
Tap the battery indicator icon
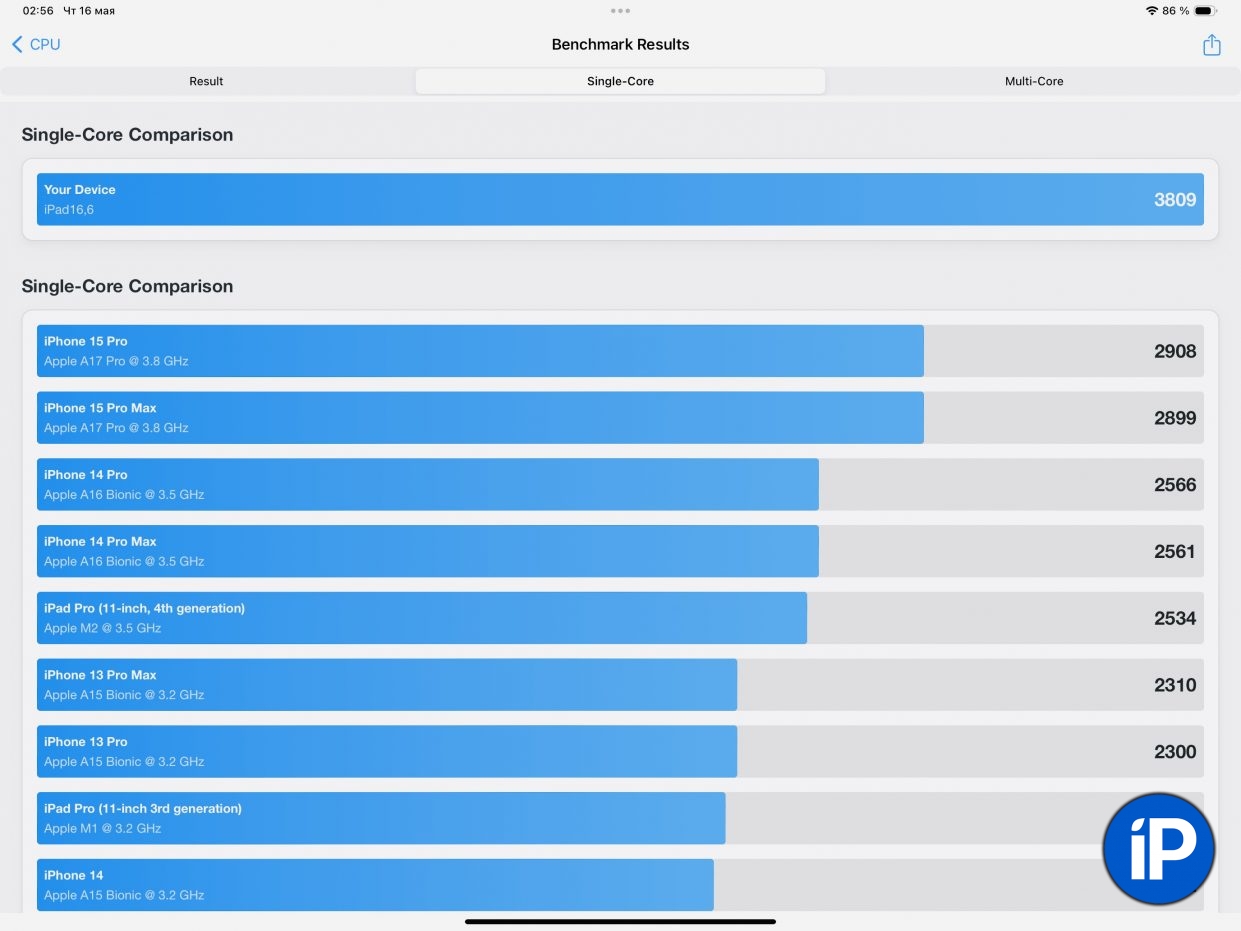click(1205, 11)
